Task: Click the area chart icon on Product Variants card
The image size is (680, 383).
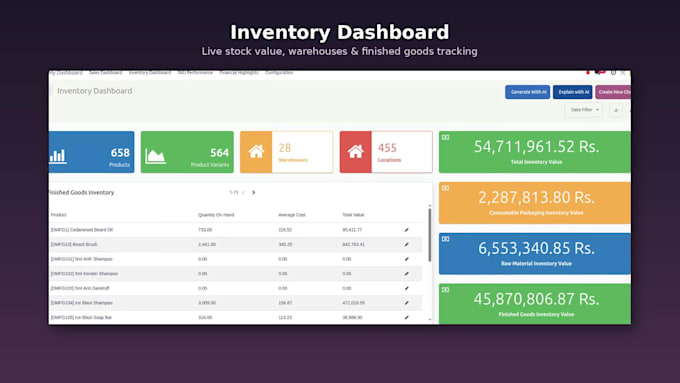Action: click(x=155, y=156)
